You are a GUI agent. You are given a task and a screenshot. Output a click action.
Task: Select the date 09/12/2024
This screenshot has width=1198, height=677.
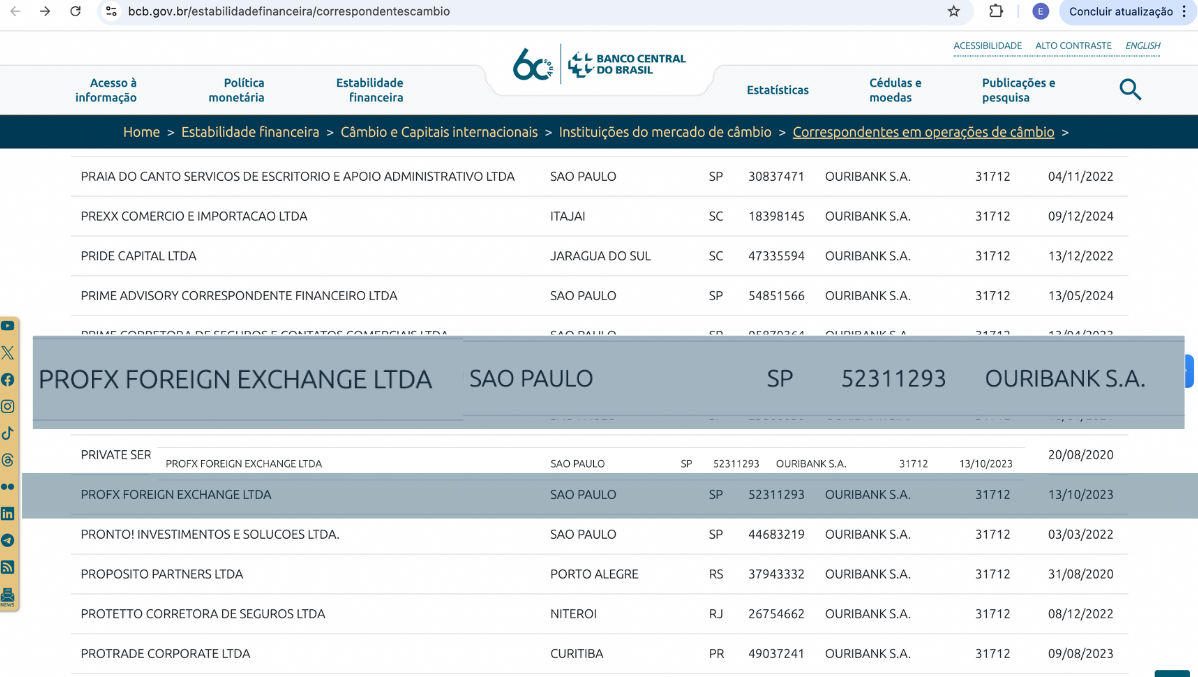point(1080,216)
